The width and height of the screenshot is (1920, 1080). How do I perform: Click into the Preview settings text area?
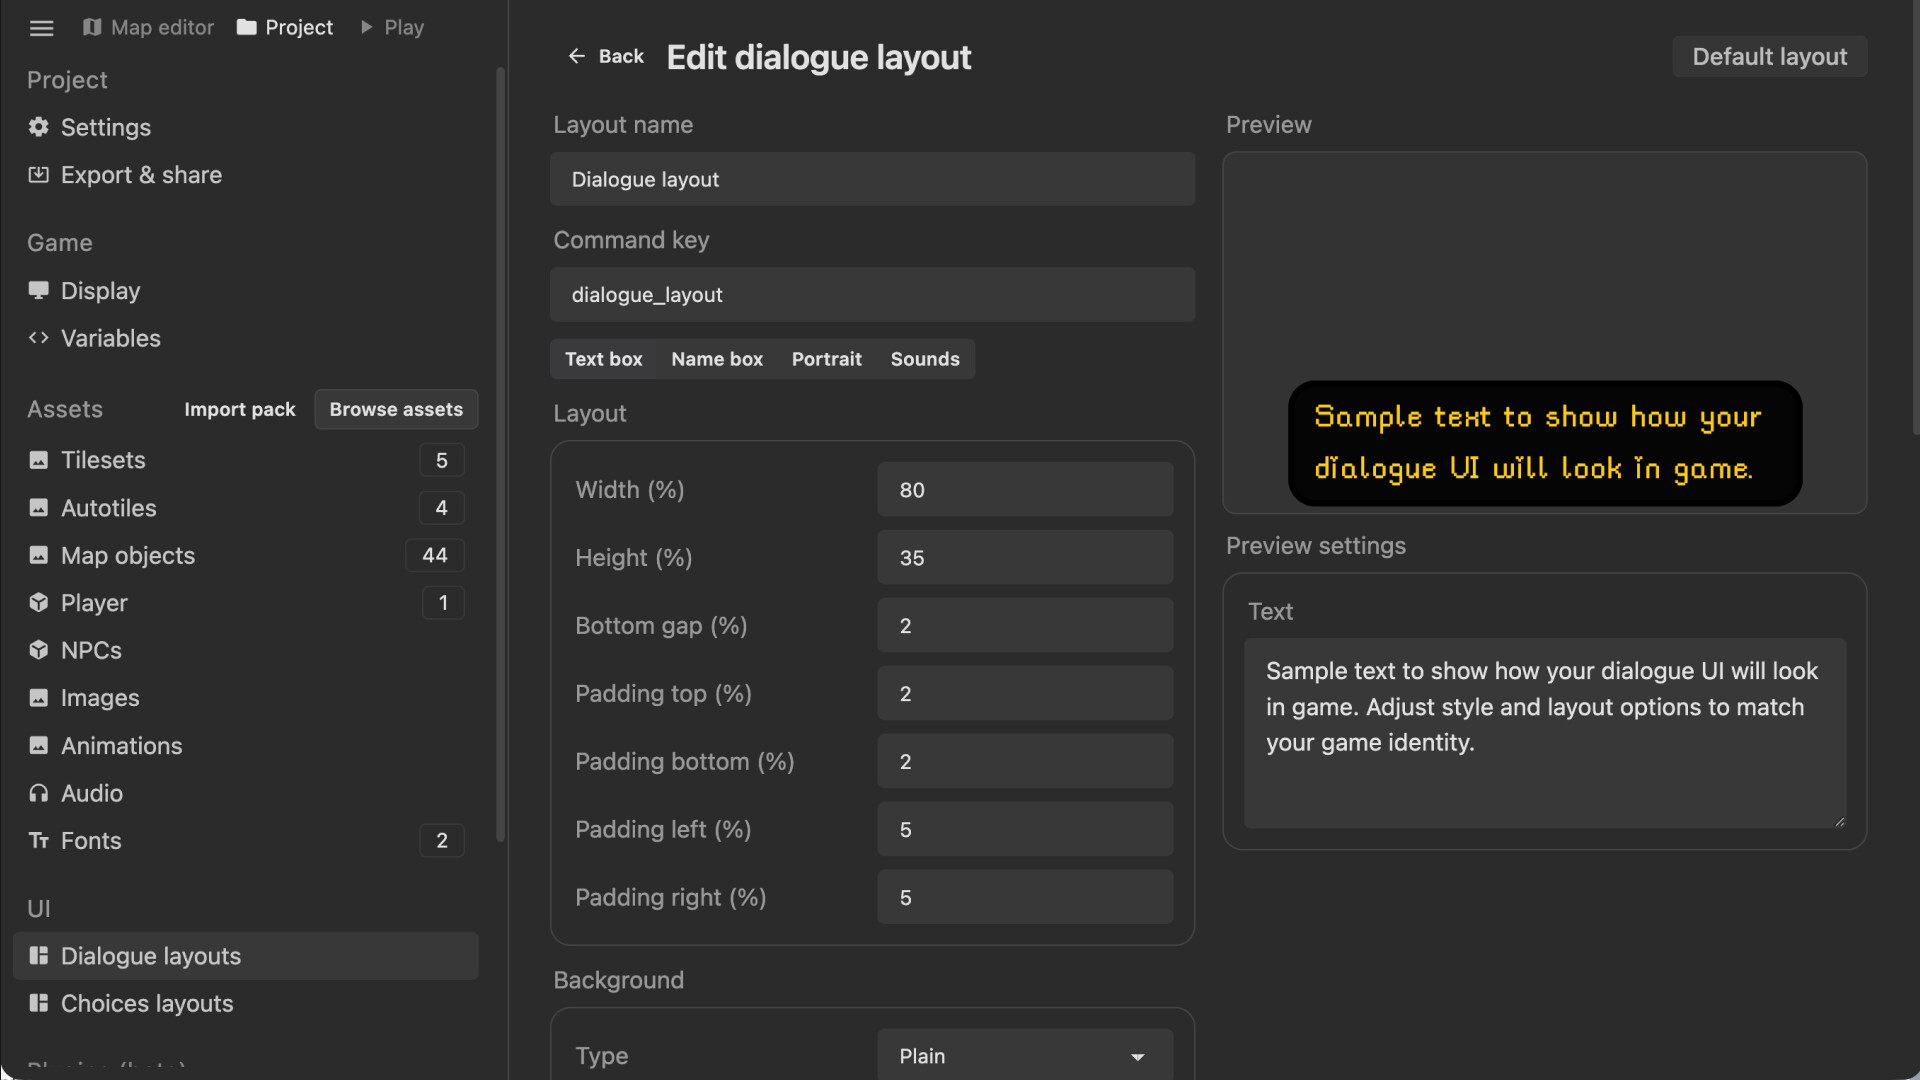(1544, 733)
